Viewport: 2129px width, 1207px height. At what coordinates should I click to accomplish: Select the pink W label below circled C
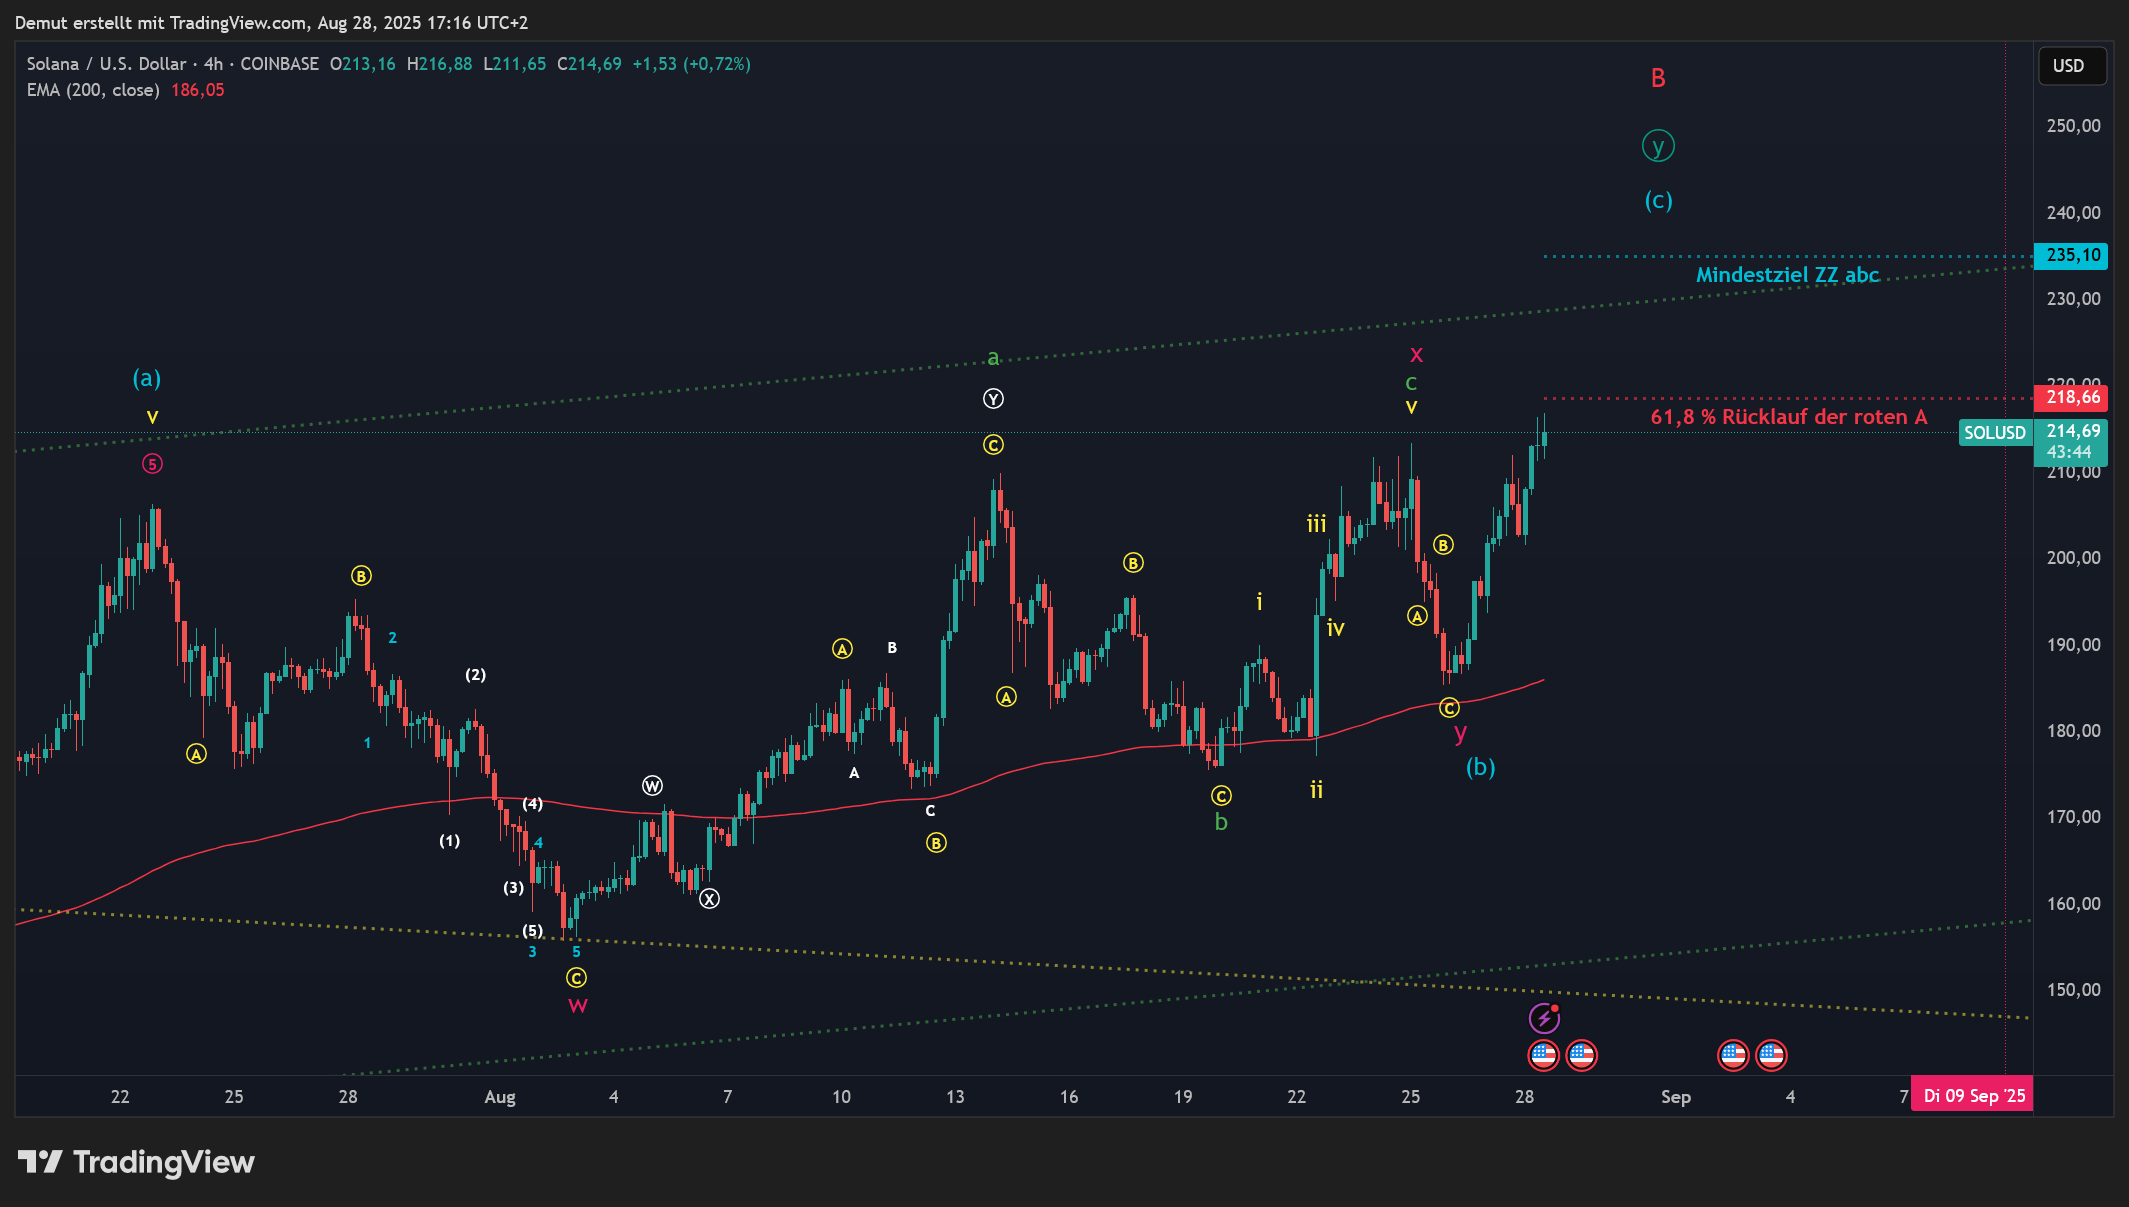577,1006
